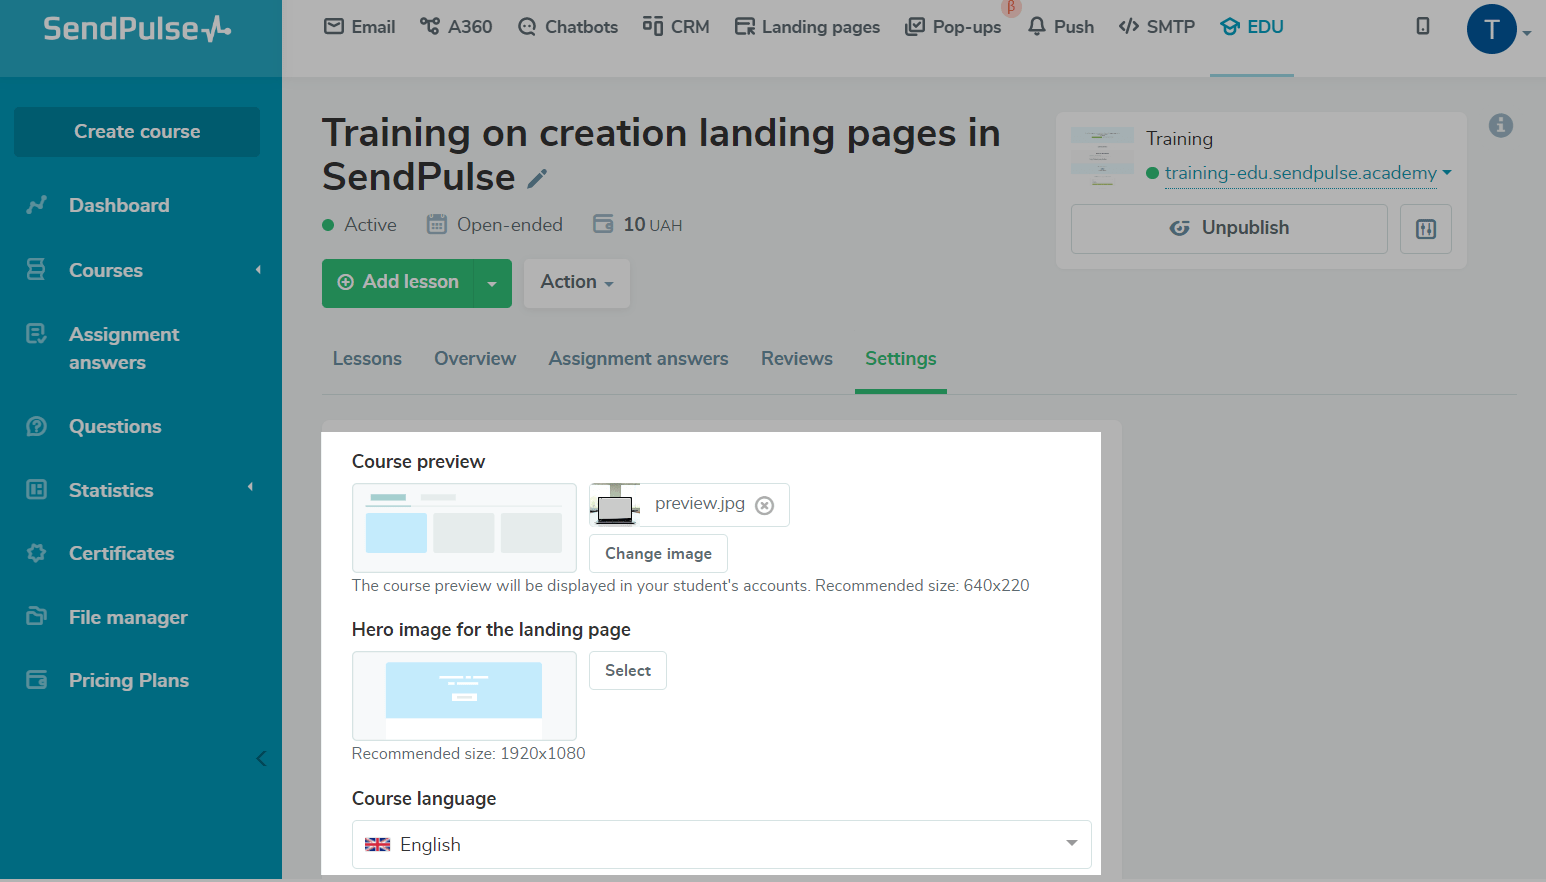Open the Add lesson dropdown arrow
This screenshot has width=1546, height=882.
492,283
